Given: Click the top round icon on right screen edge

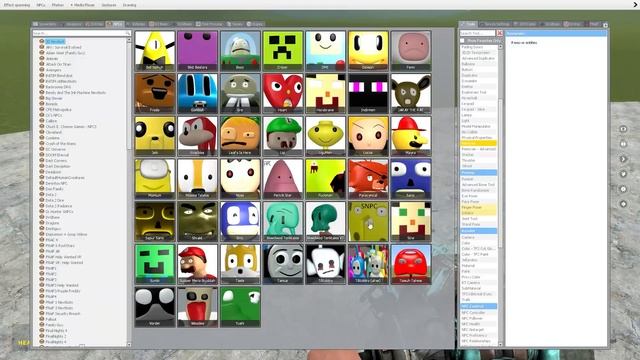Looking at the screenshot, I should tap(623, 129).
